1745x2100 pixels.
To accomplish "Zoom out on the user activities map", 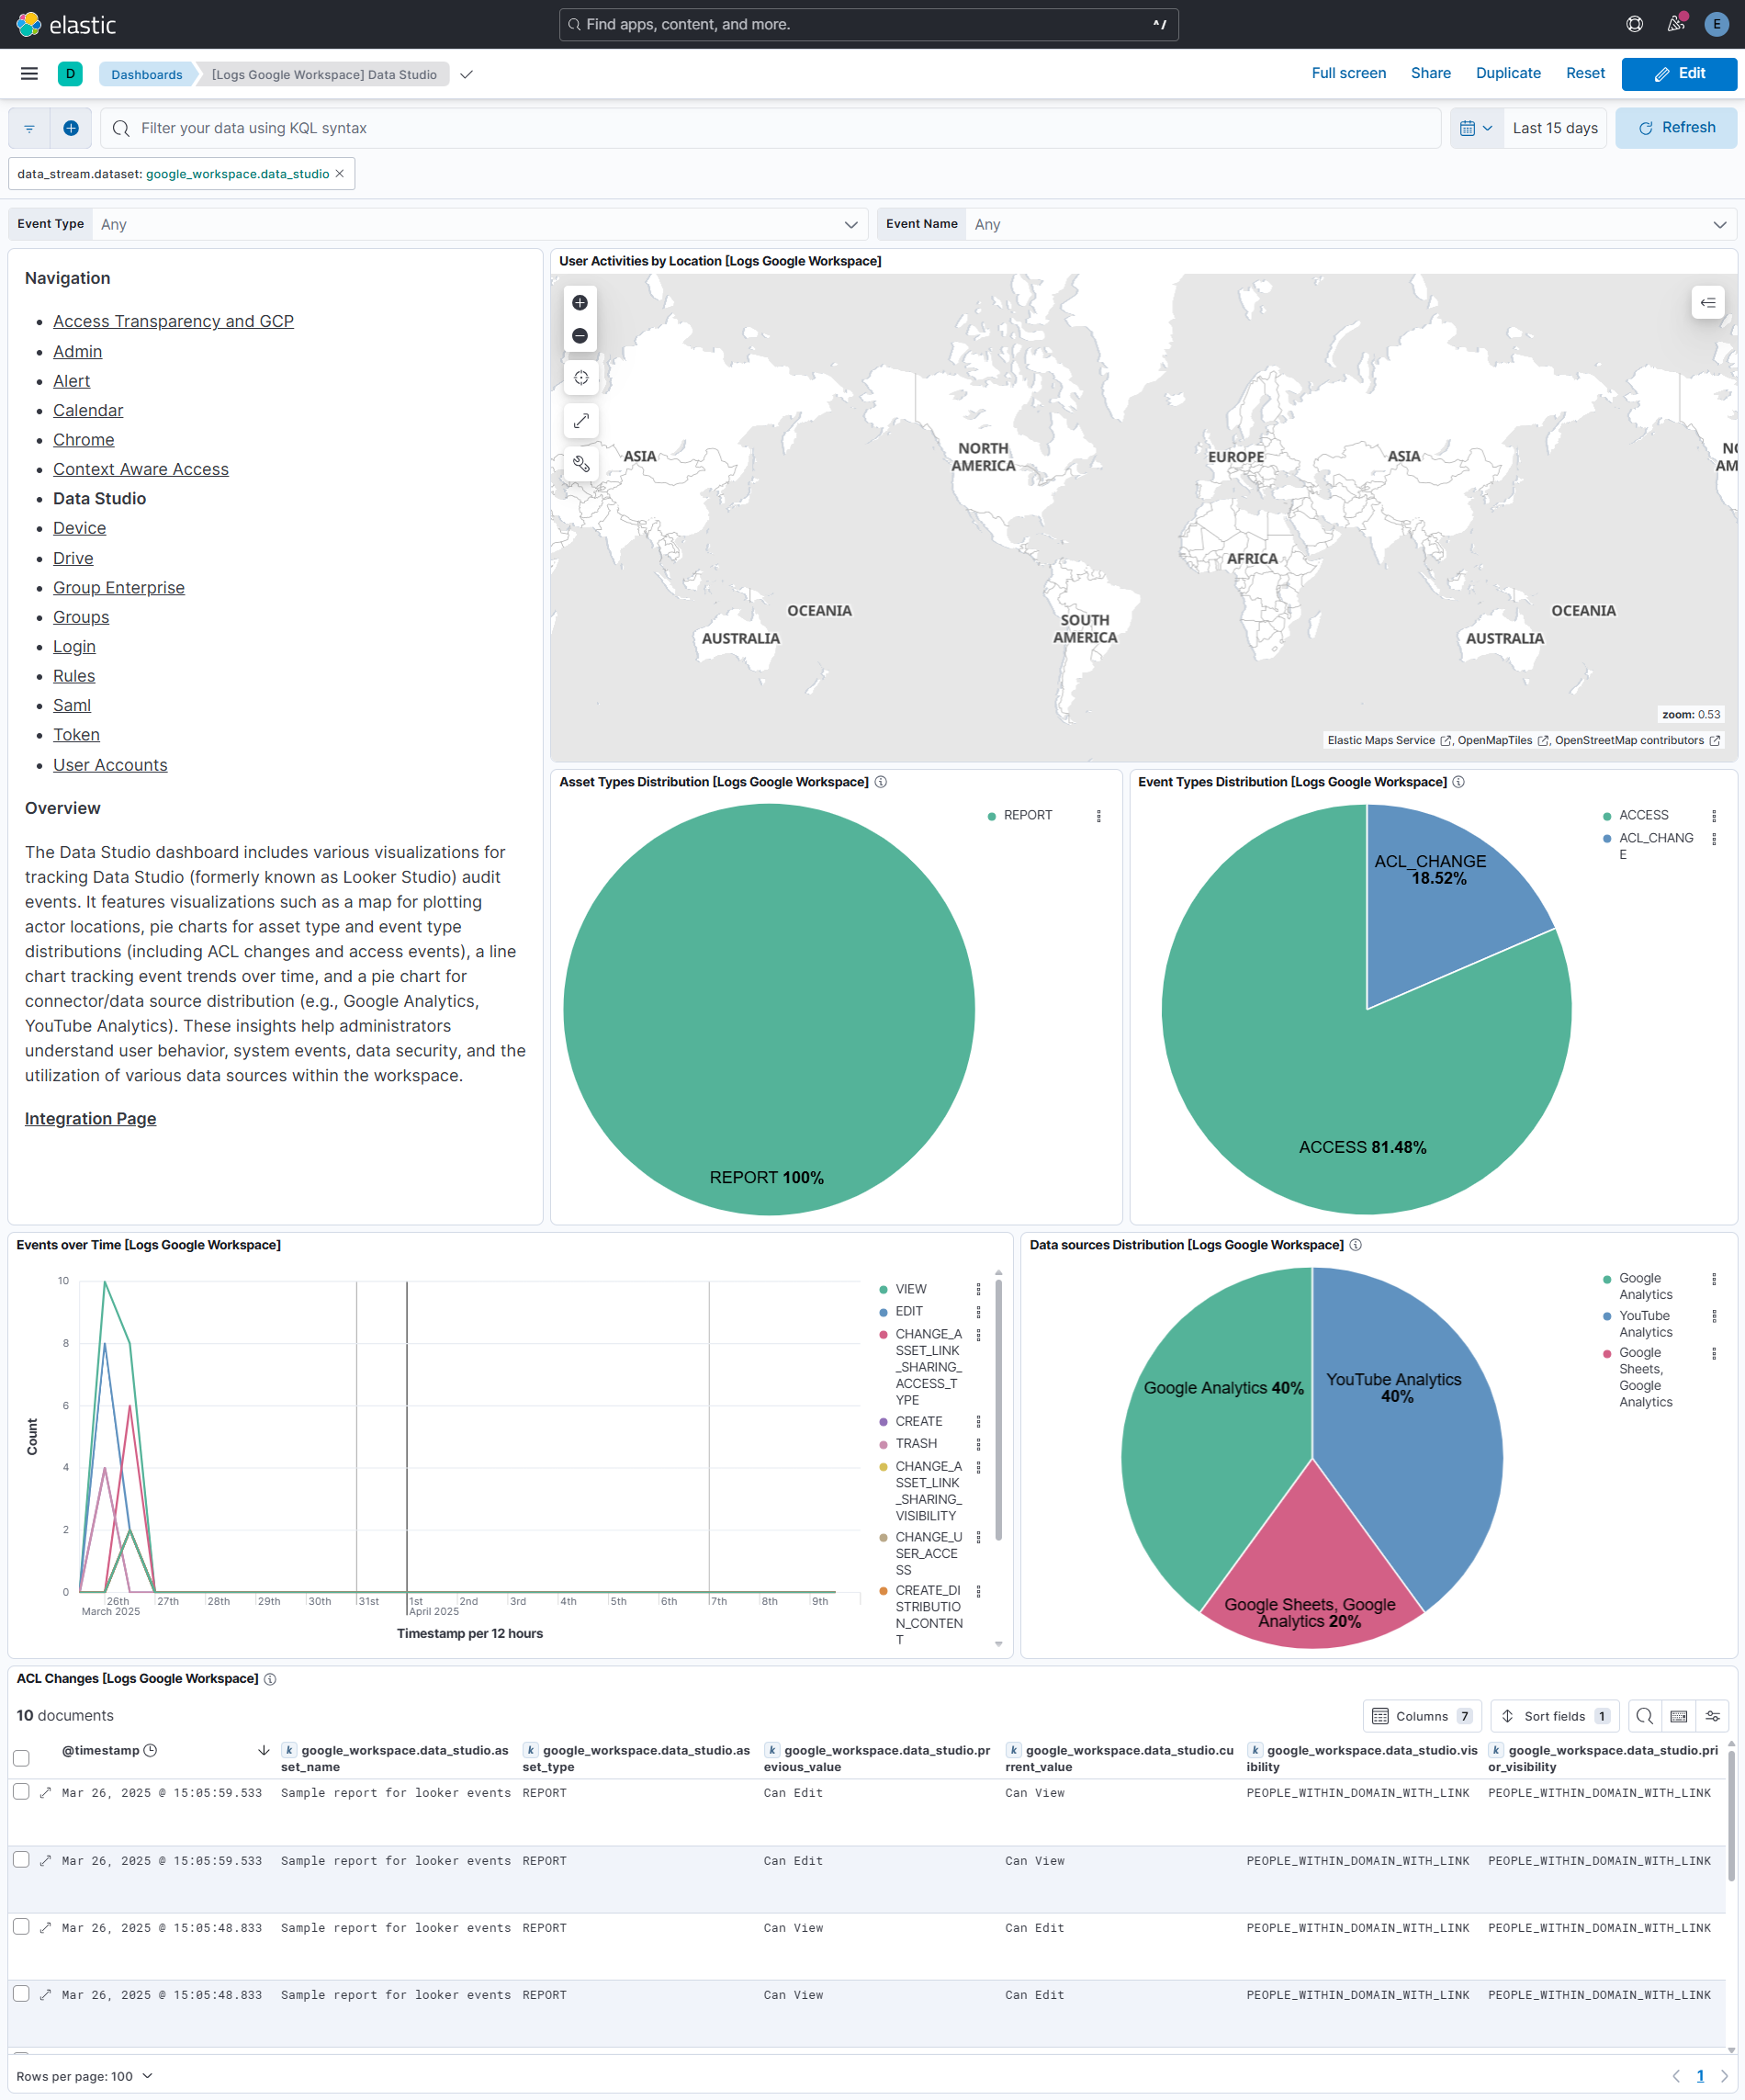I will [x=580, y=336].
